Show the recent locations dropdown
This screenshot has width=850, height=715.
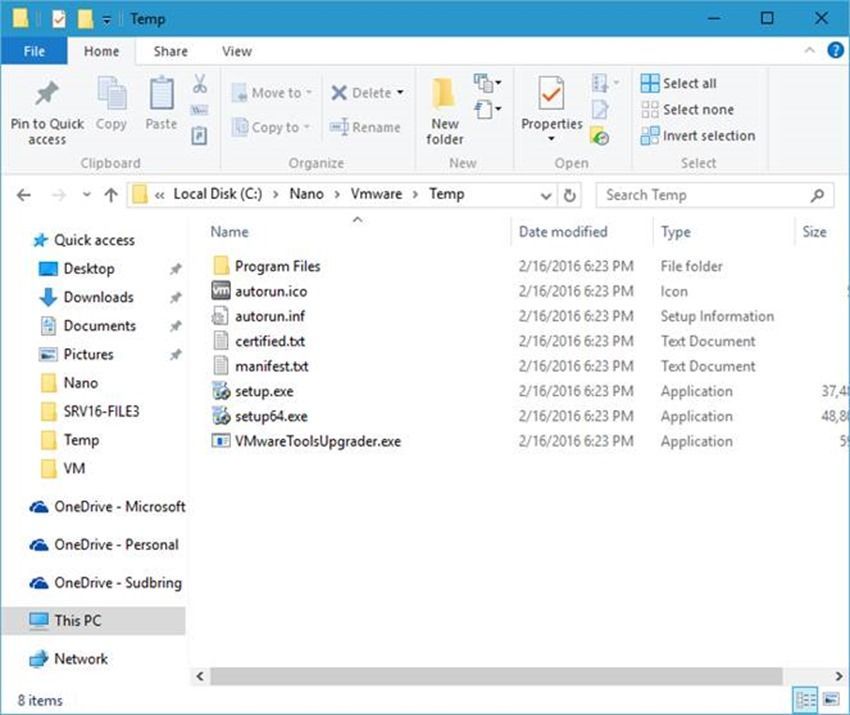[x=86, y=195]
